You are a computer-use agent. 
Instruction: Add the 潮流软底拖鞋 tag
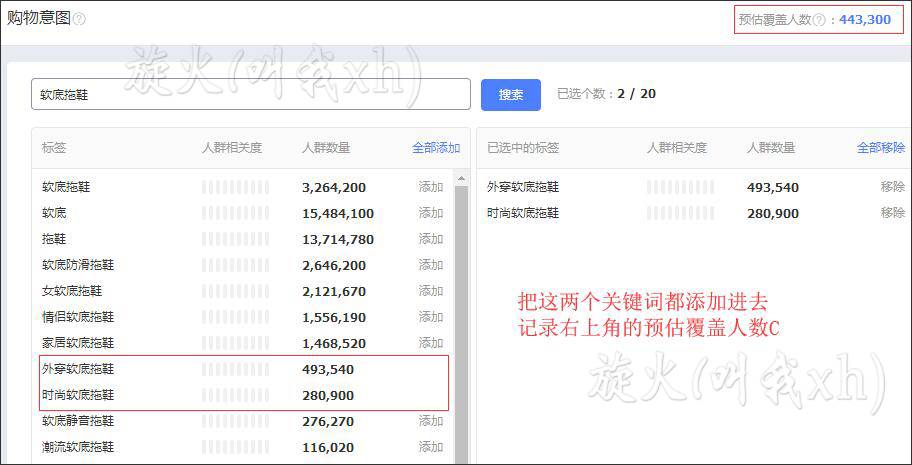431,447
